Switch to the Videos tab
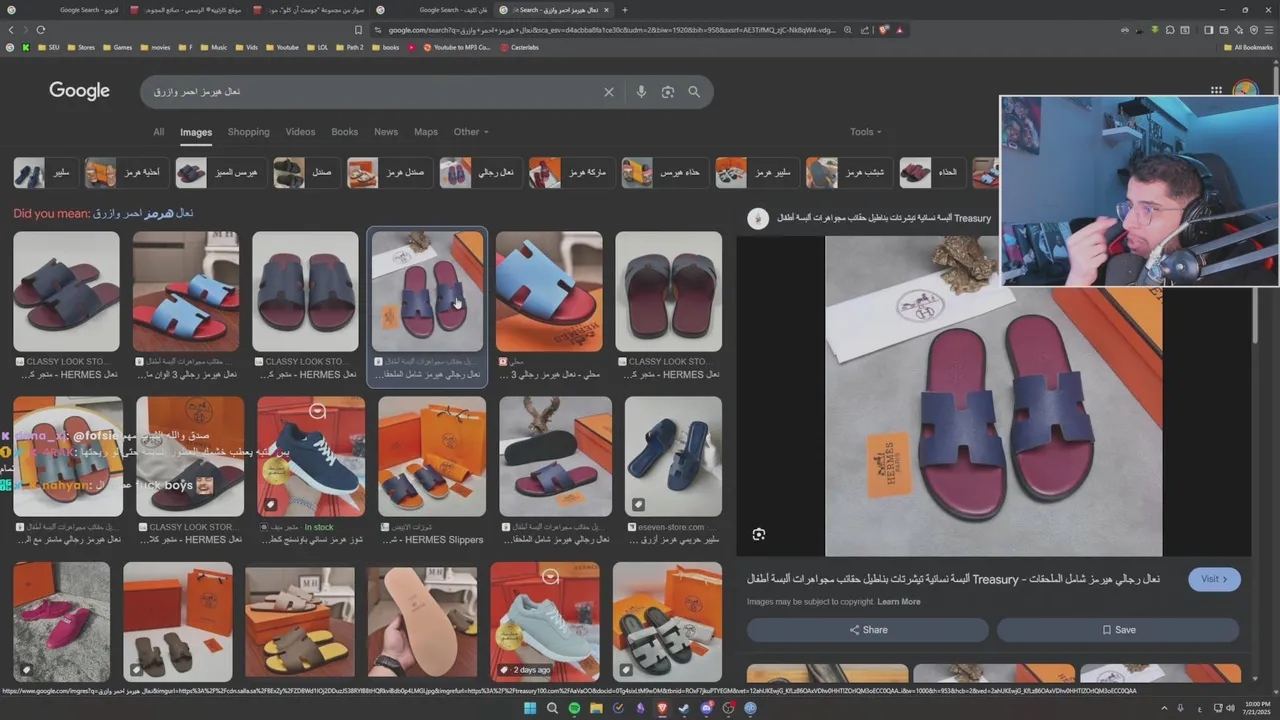The width and height of the screenshot is (1280, 720). point(300,132)
